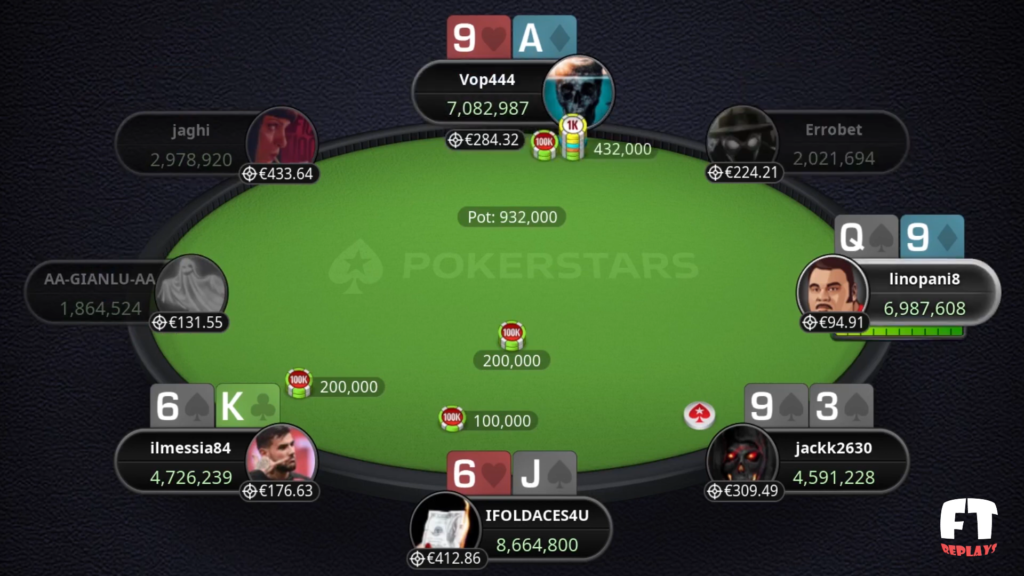Click the Pot: 932,000 label
The image size is (1024, 576).
(x=512, y=217)
